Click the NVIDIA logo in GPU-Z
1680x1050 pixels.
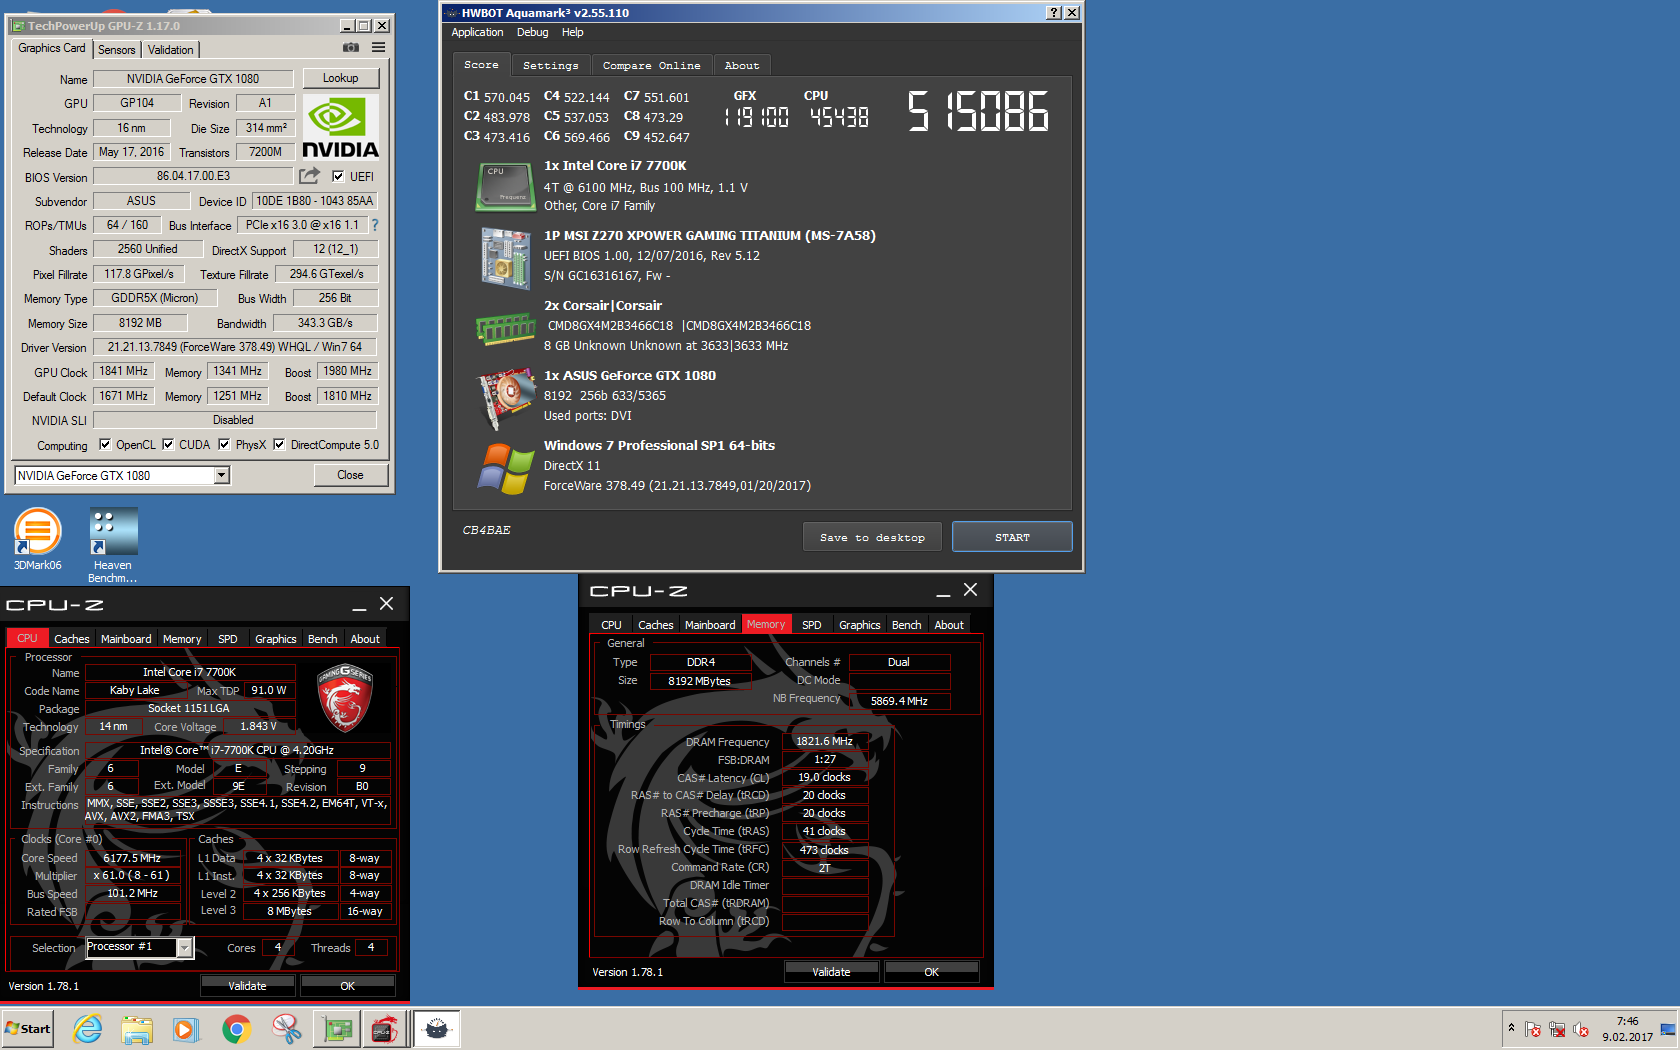[x=340, y=127]
